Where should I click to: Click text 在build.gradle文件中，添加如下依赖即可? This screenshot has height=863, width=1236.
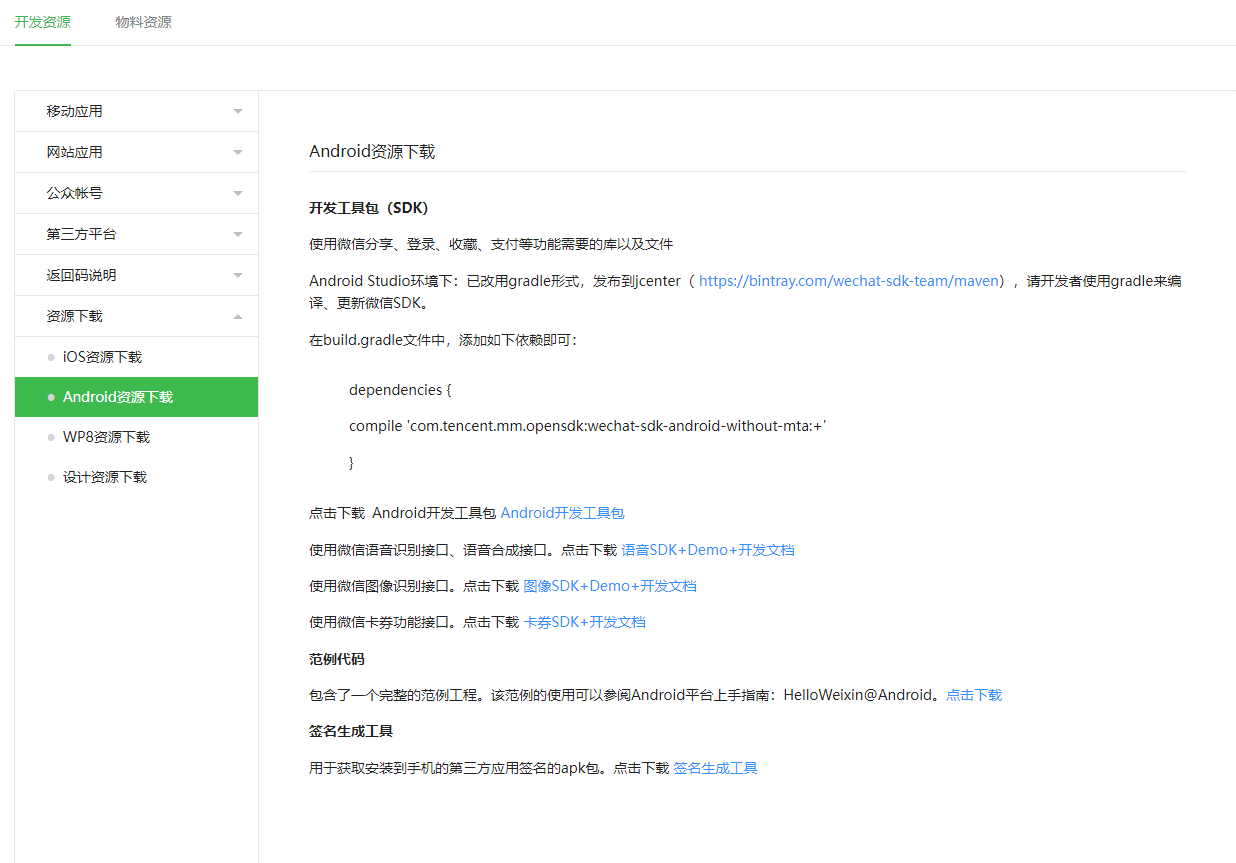(443, 340)
